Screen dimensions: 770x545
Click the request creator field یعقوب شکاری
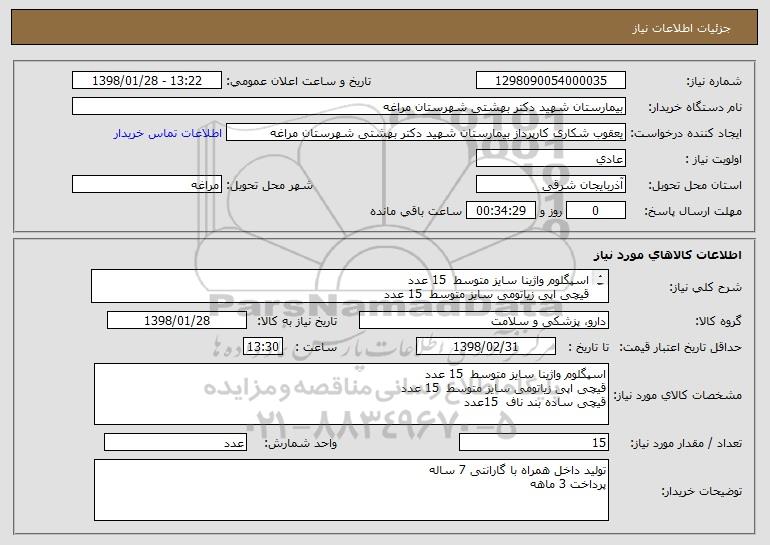[x=426, y=133]
